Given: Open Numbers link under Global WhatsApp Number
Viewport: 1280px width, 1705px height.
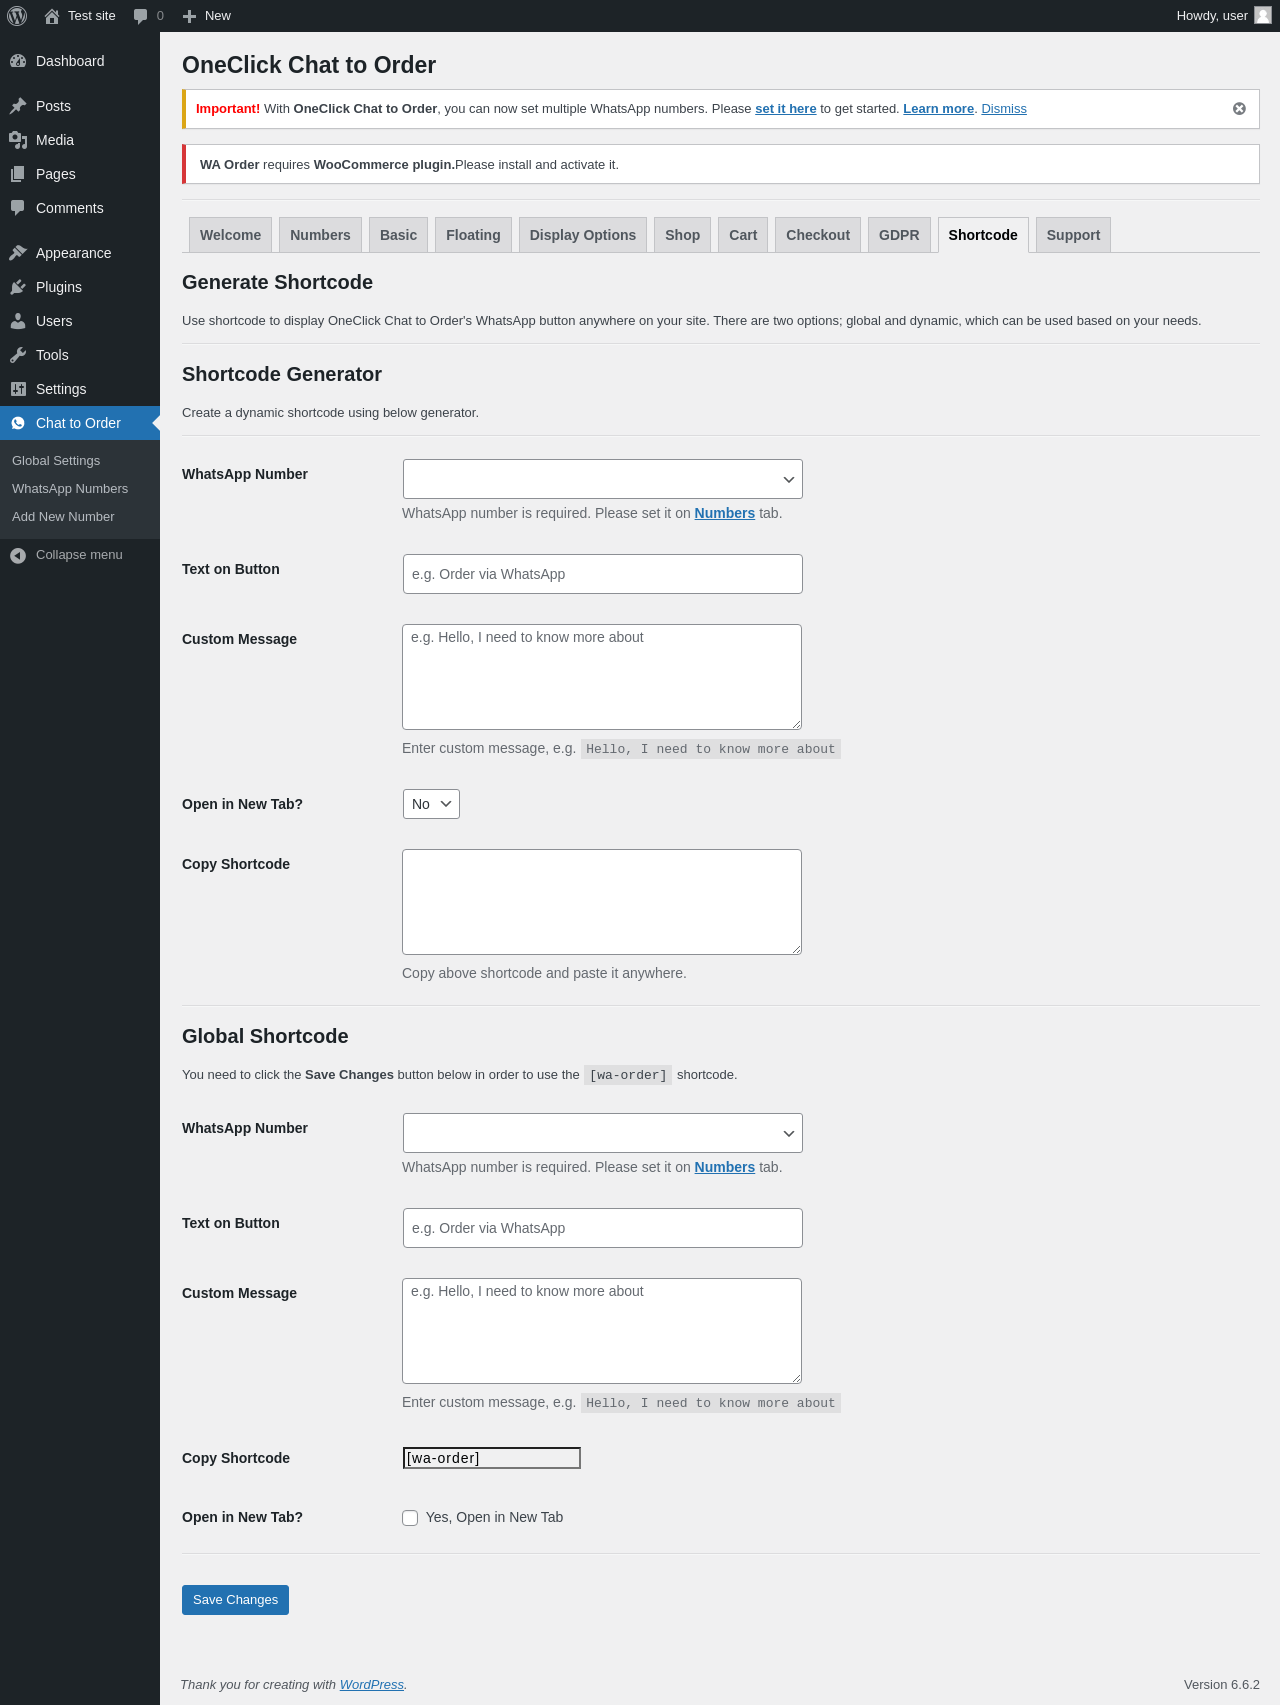Looking at the screenshot, I should click(725, 1167).
